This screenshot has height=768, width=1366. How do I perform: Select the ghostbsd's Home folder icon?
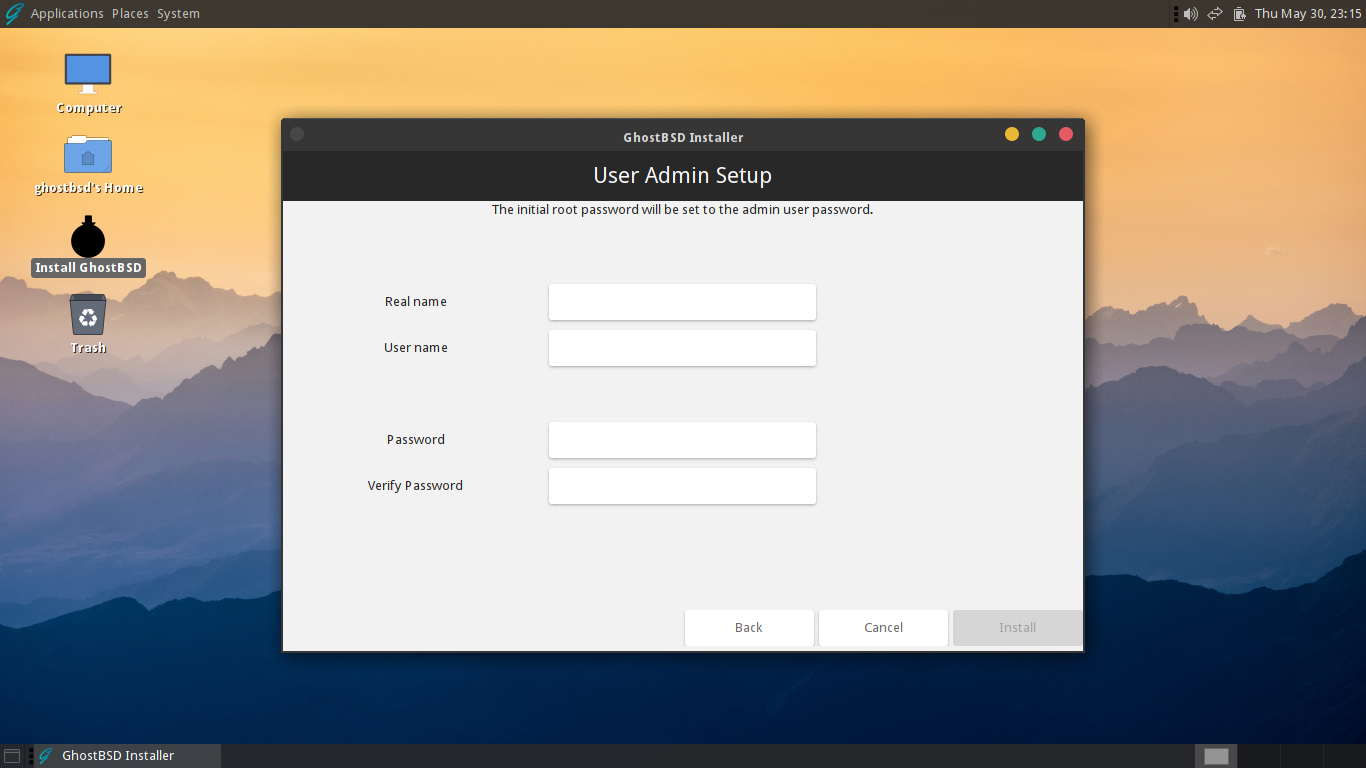tap(88, 164)
